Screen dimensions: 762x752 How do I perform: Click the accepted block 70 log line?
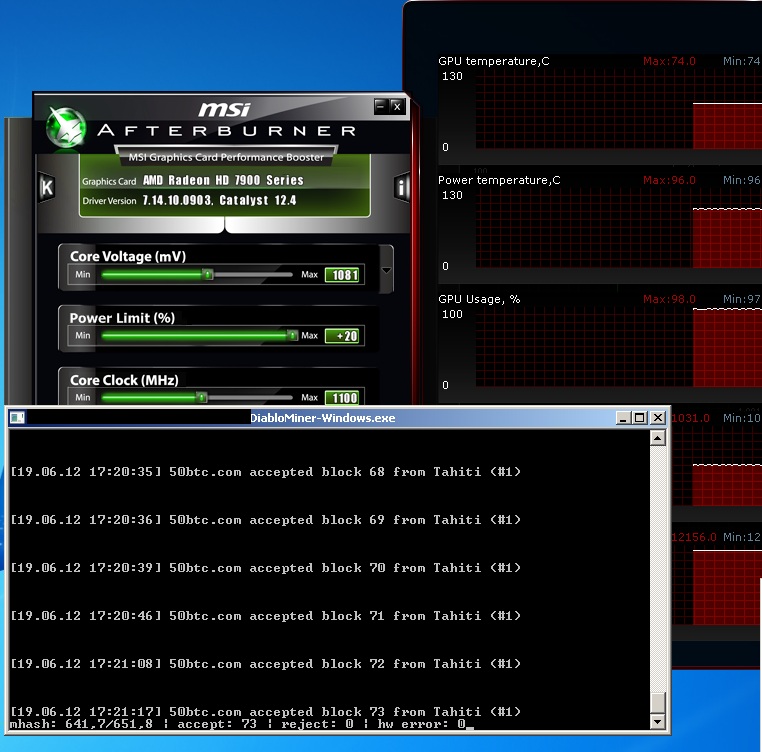pyautogui.click(x=265, y=568)
